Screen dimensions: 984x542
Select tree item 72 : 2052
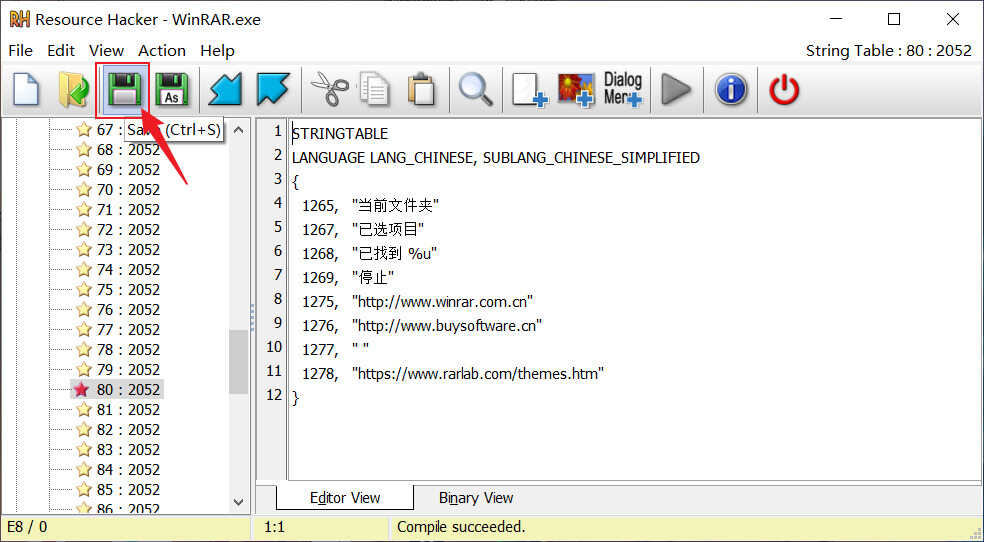coord(128,230)
